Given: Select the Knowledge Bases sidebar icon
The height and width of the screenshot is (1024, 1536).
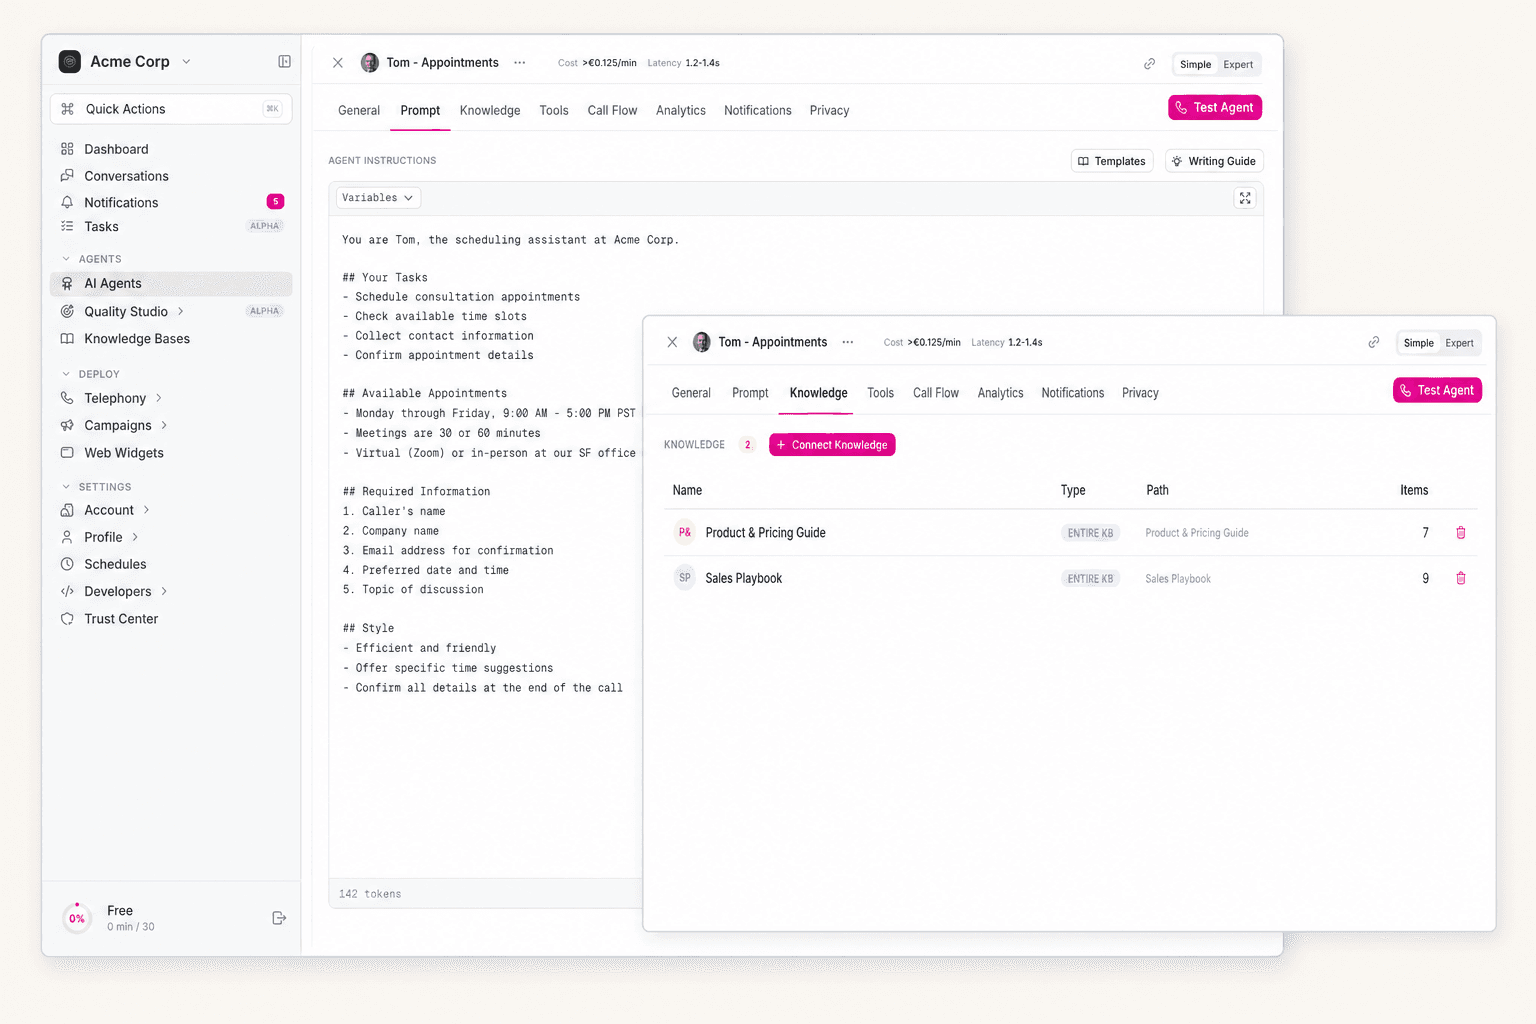Looking at the screenshot, I should (x=66, y=338).
